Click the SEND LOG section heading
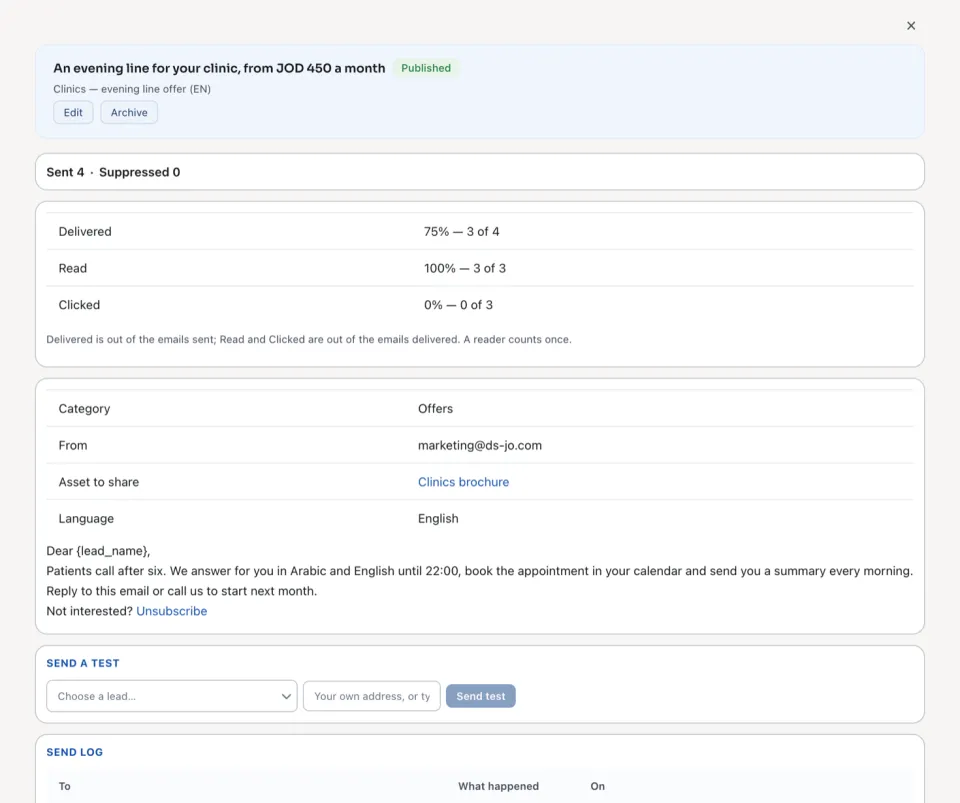The image size is (960, 803). pyautogui.click(x=75, y=752)
